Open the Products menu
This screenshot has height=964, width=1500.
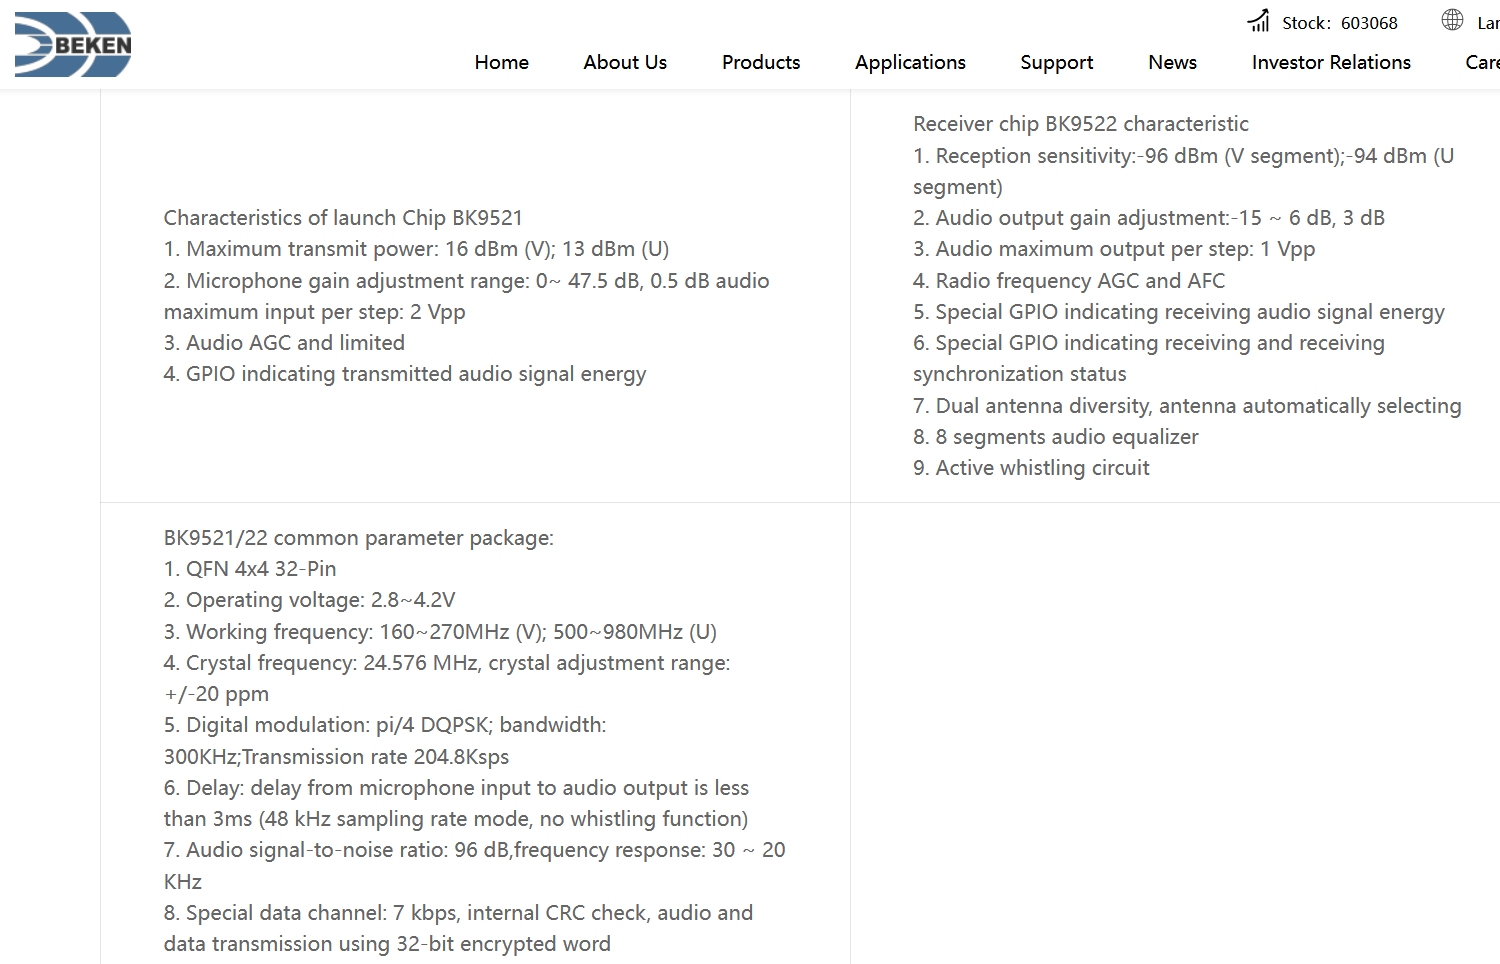[x=761, y=62]
